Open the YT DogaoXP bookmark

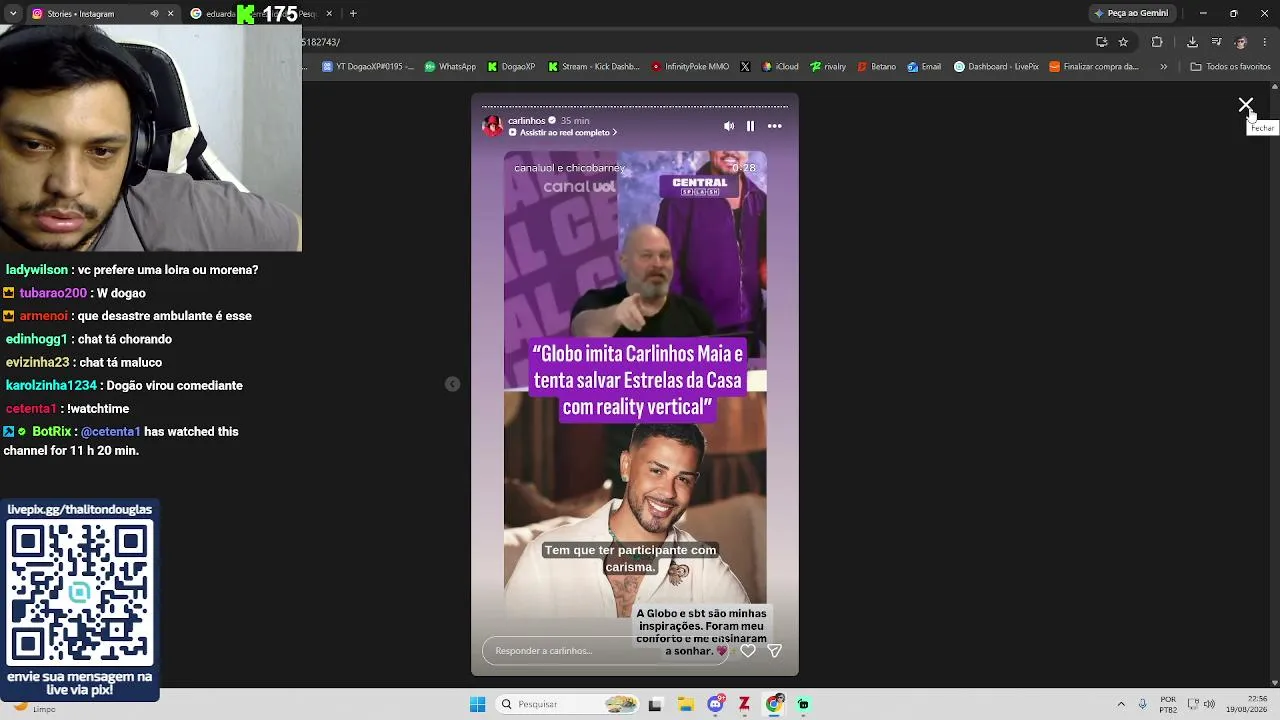tap(367, 67)
